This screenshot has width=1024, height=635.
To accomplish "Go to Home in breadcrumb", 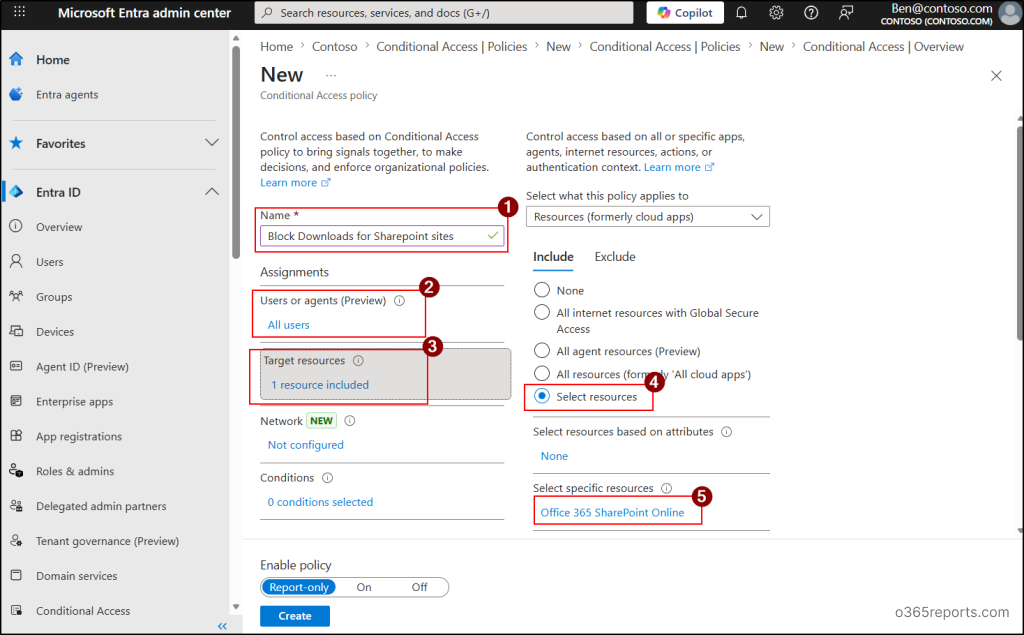I will (x=276, y=46).
